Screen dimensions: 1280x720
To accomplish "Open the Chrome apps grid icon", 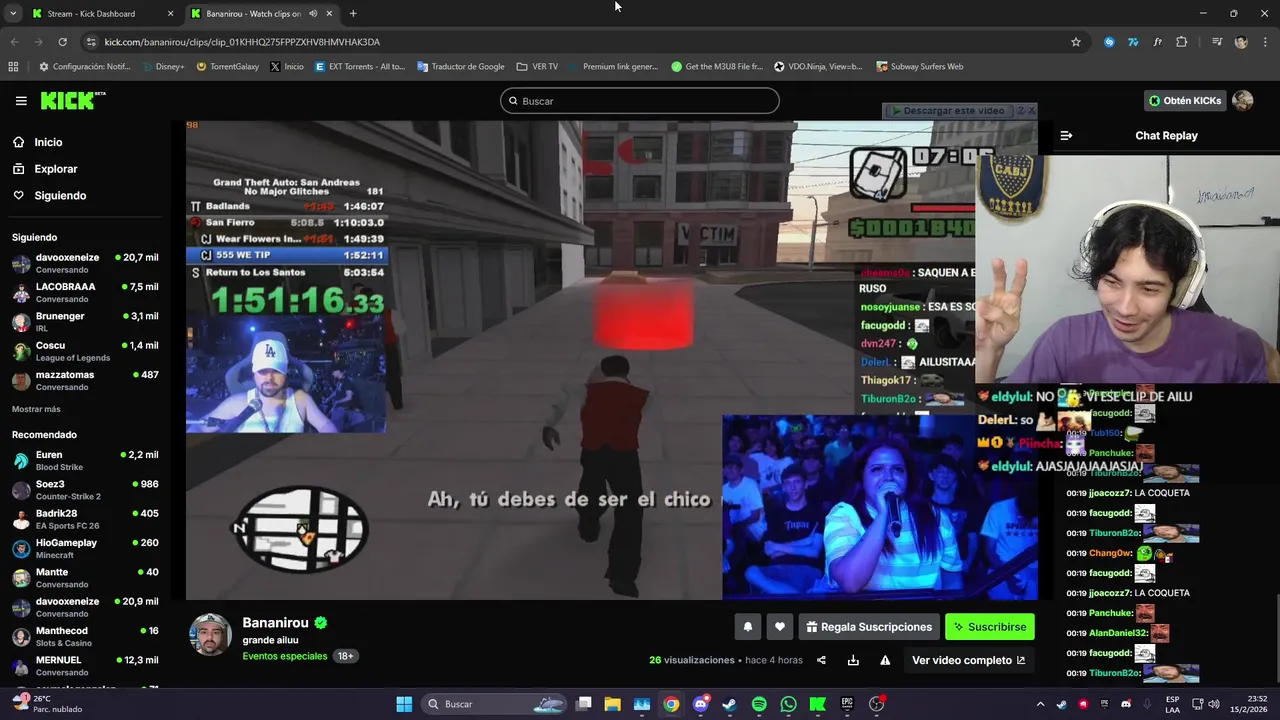I will pos(13,67).
